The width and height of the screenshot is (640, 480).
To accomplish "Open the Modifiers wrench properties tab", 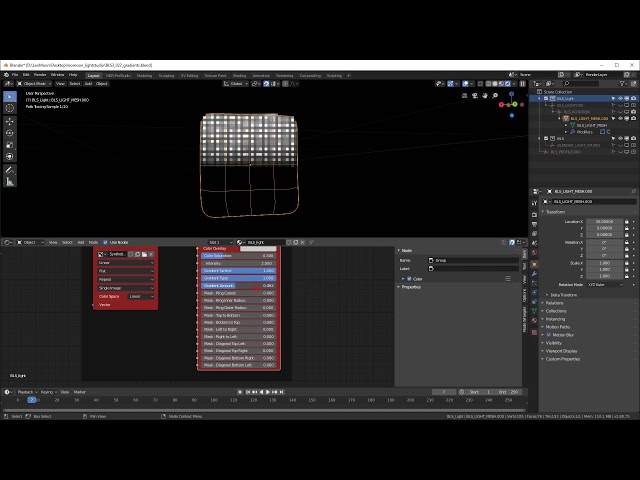I will [x=534, y=273].
